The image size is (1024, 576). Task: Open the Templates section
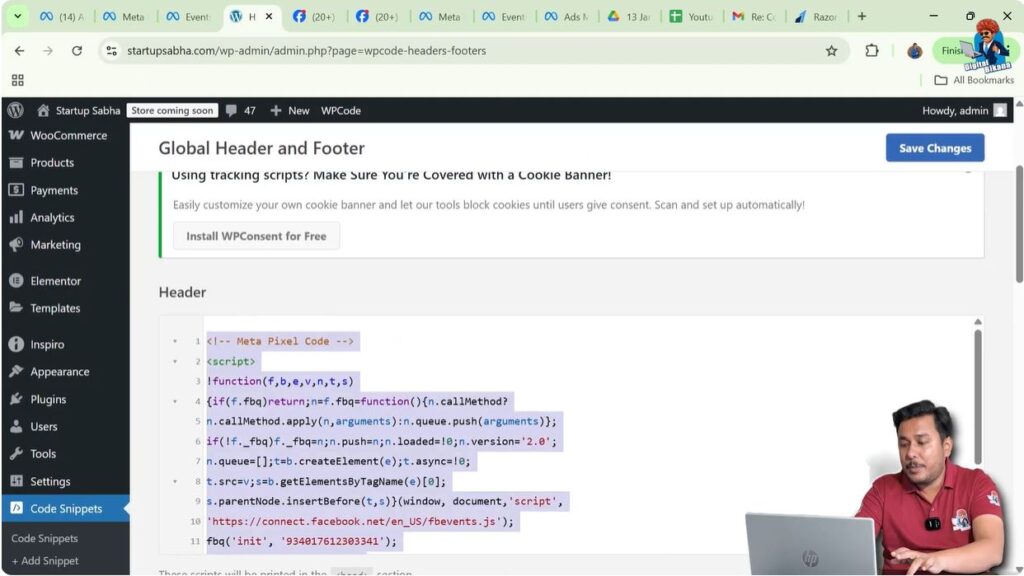pos(53,308)
